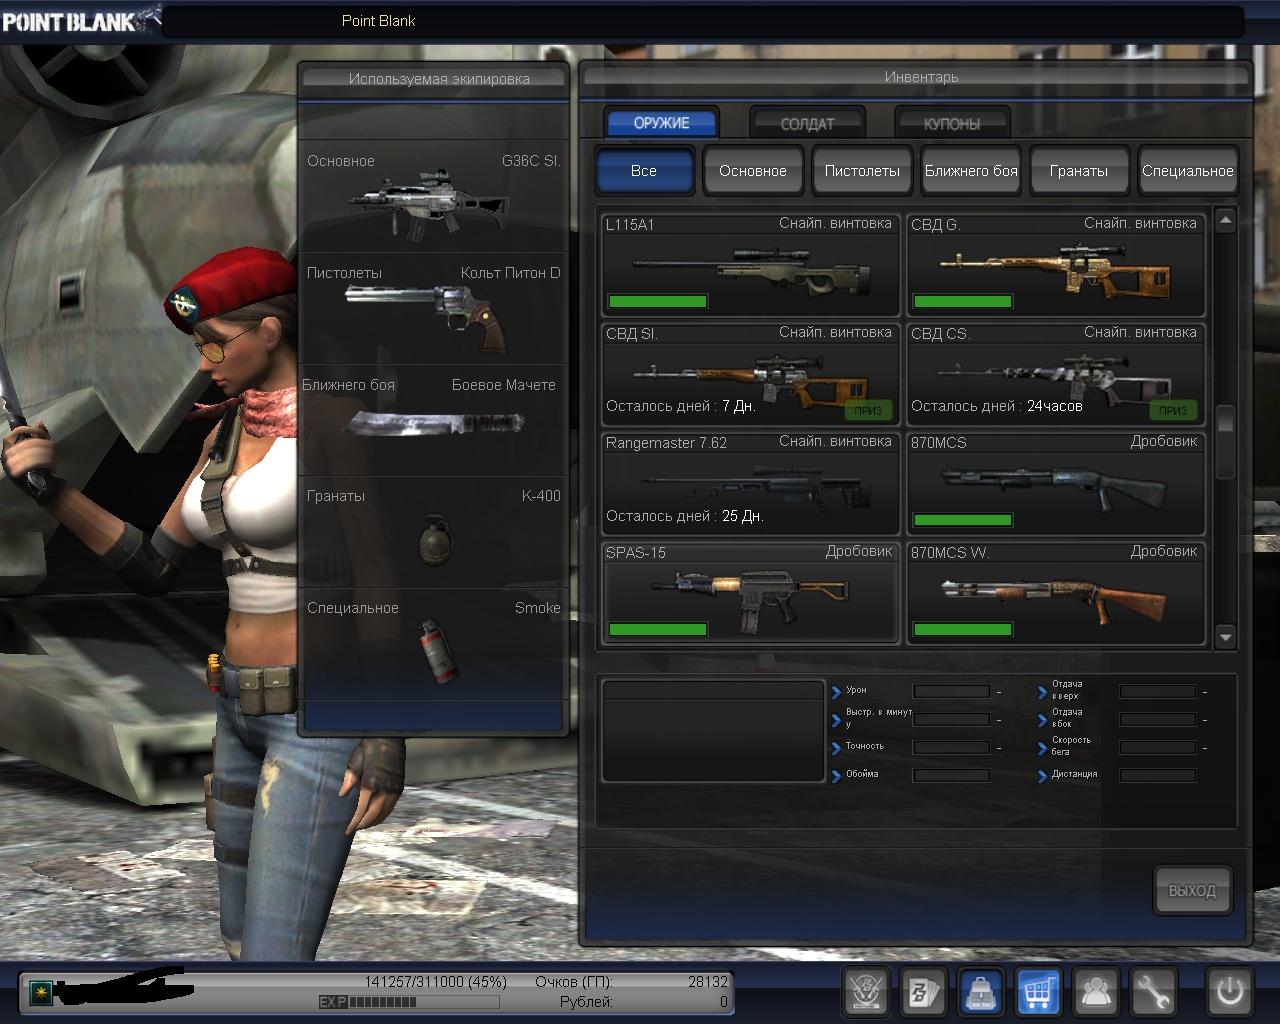Click the power exit icon
The width and height of the screenshot is (1280, 1024).
(x=1229, y=992)
